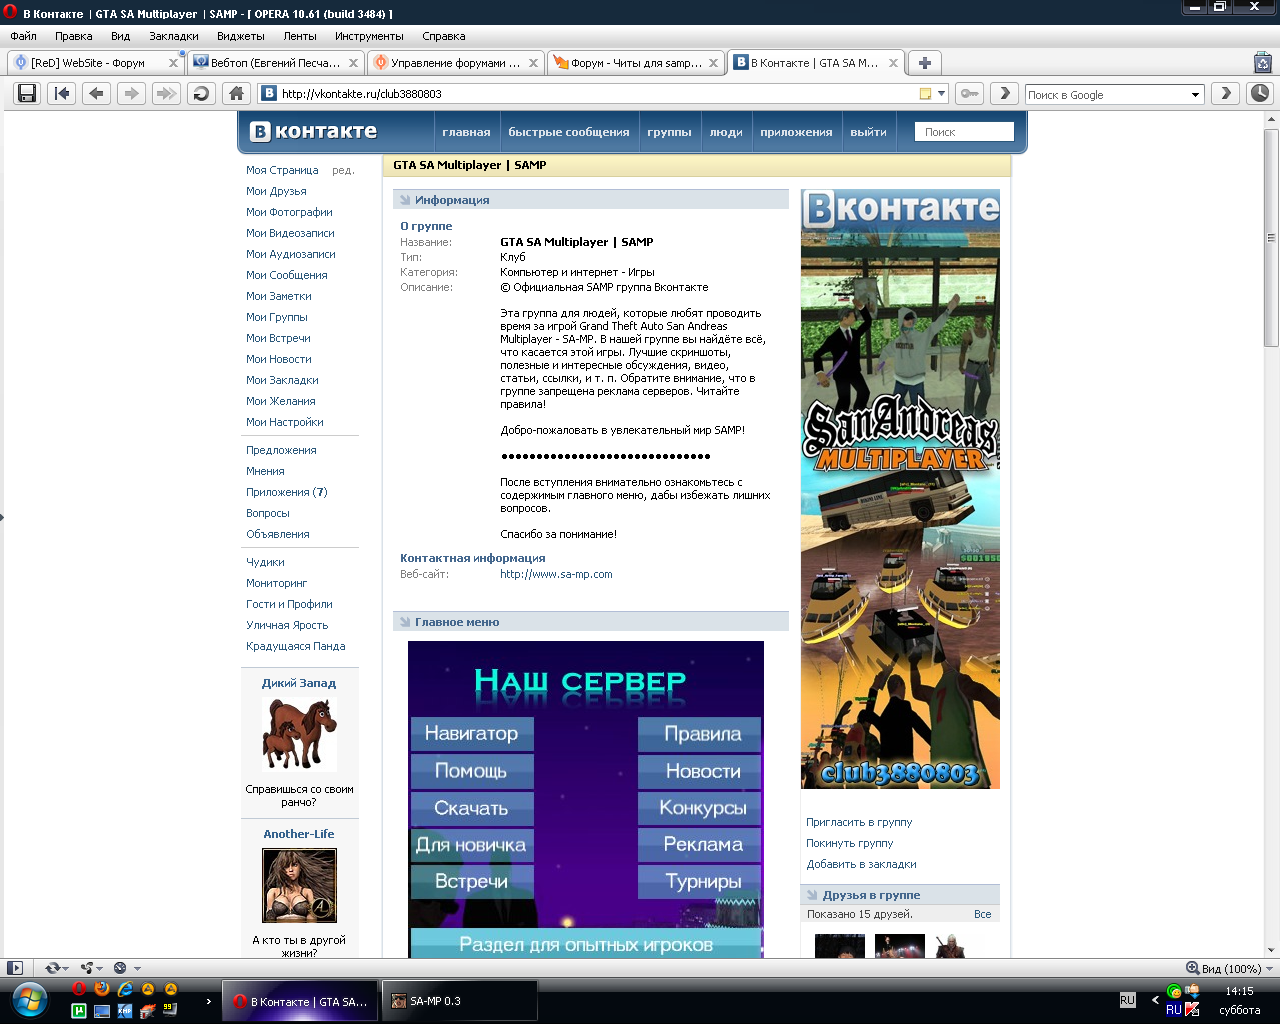Image resolution: width=1280 pixels, height=1024 pixels.
Task: Open the Home page icon
Action: pos(236,93)
